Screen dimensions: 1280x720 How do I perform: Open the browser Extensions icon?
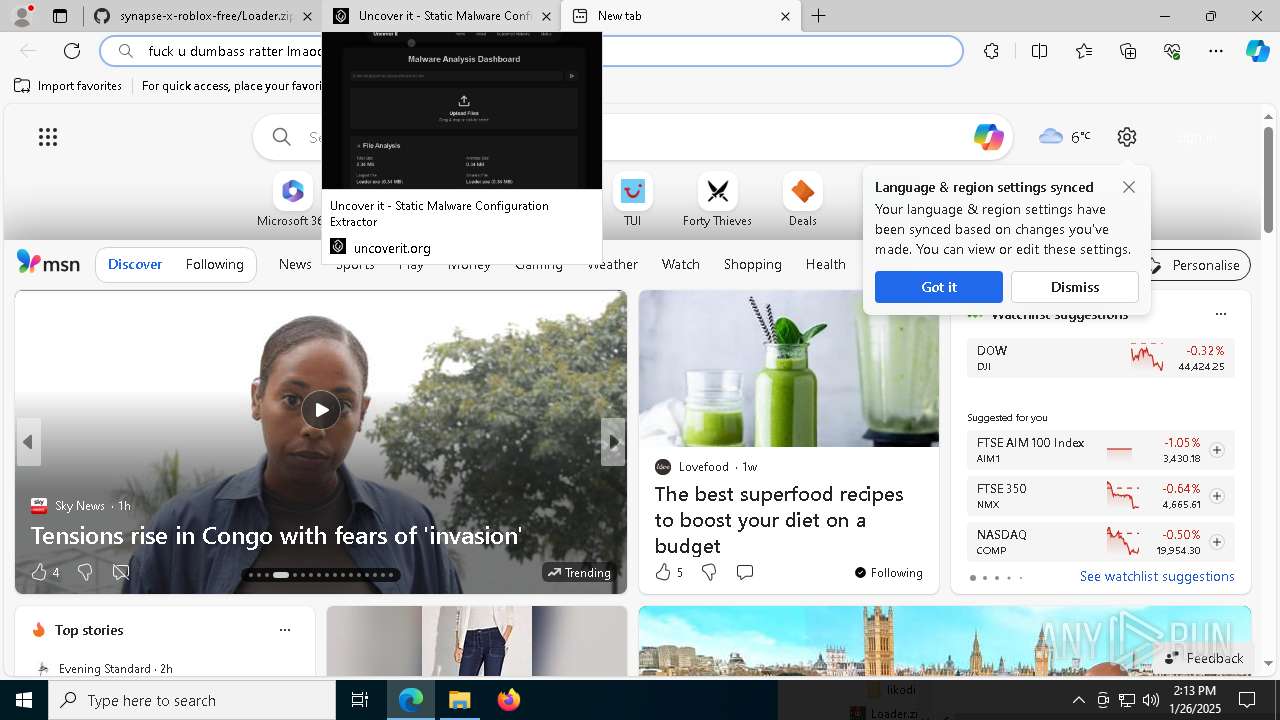click(991, 51)
